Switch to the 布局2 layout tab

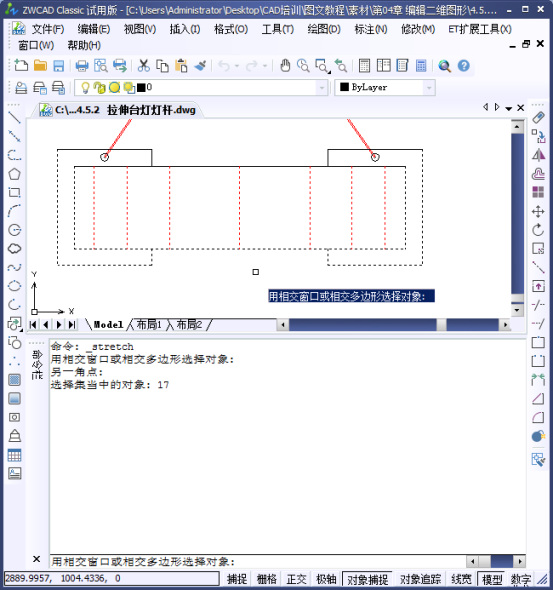[189, 324]
